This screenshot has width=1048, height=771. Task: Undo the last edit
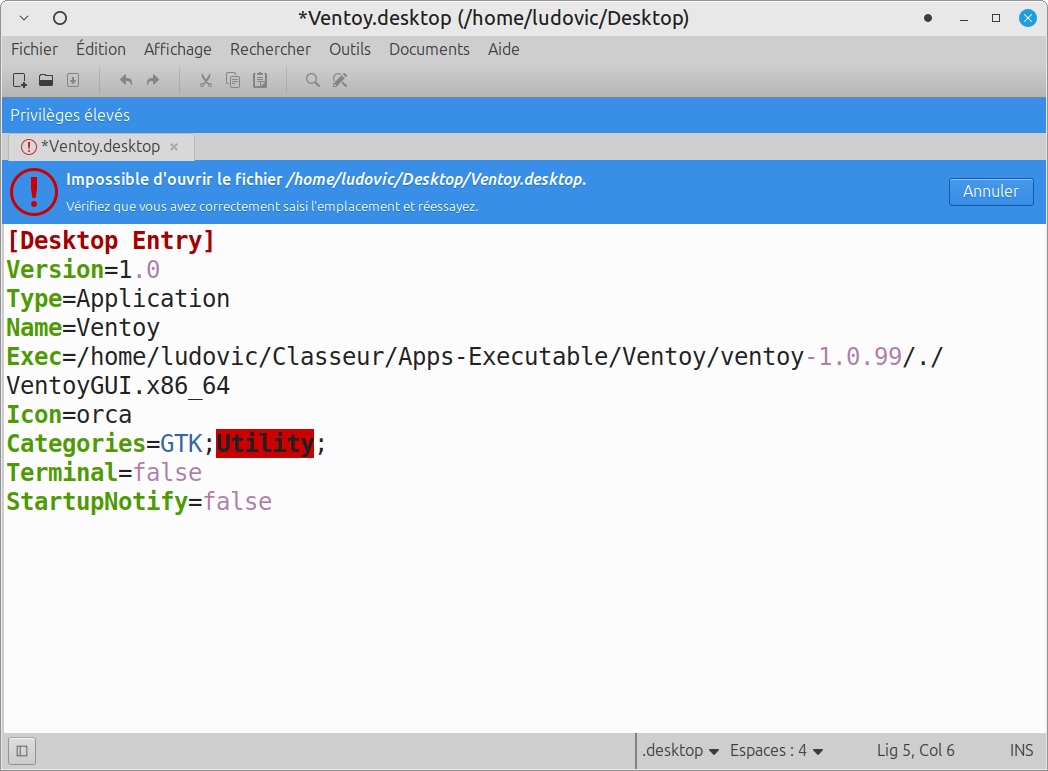pos(126,80)
